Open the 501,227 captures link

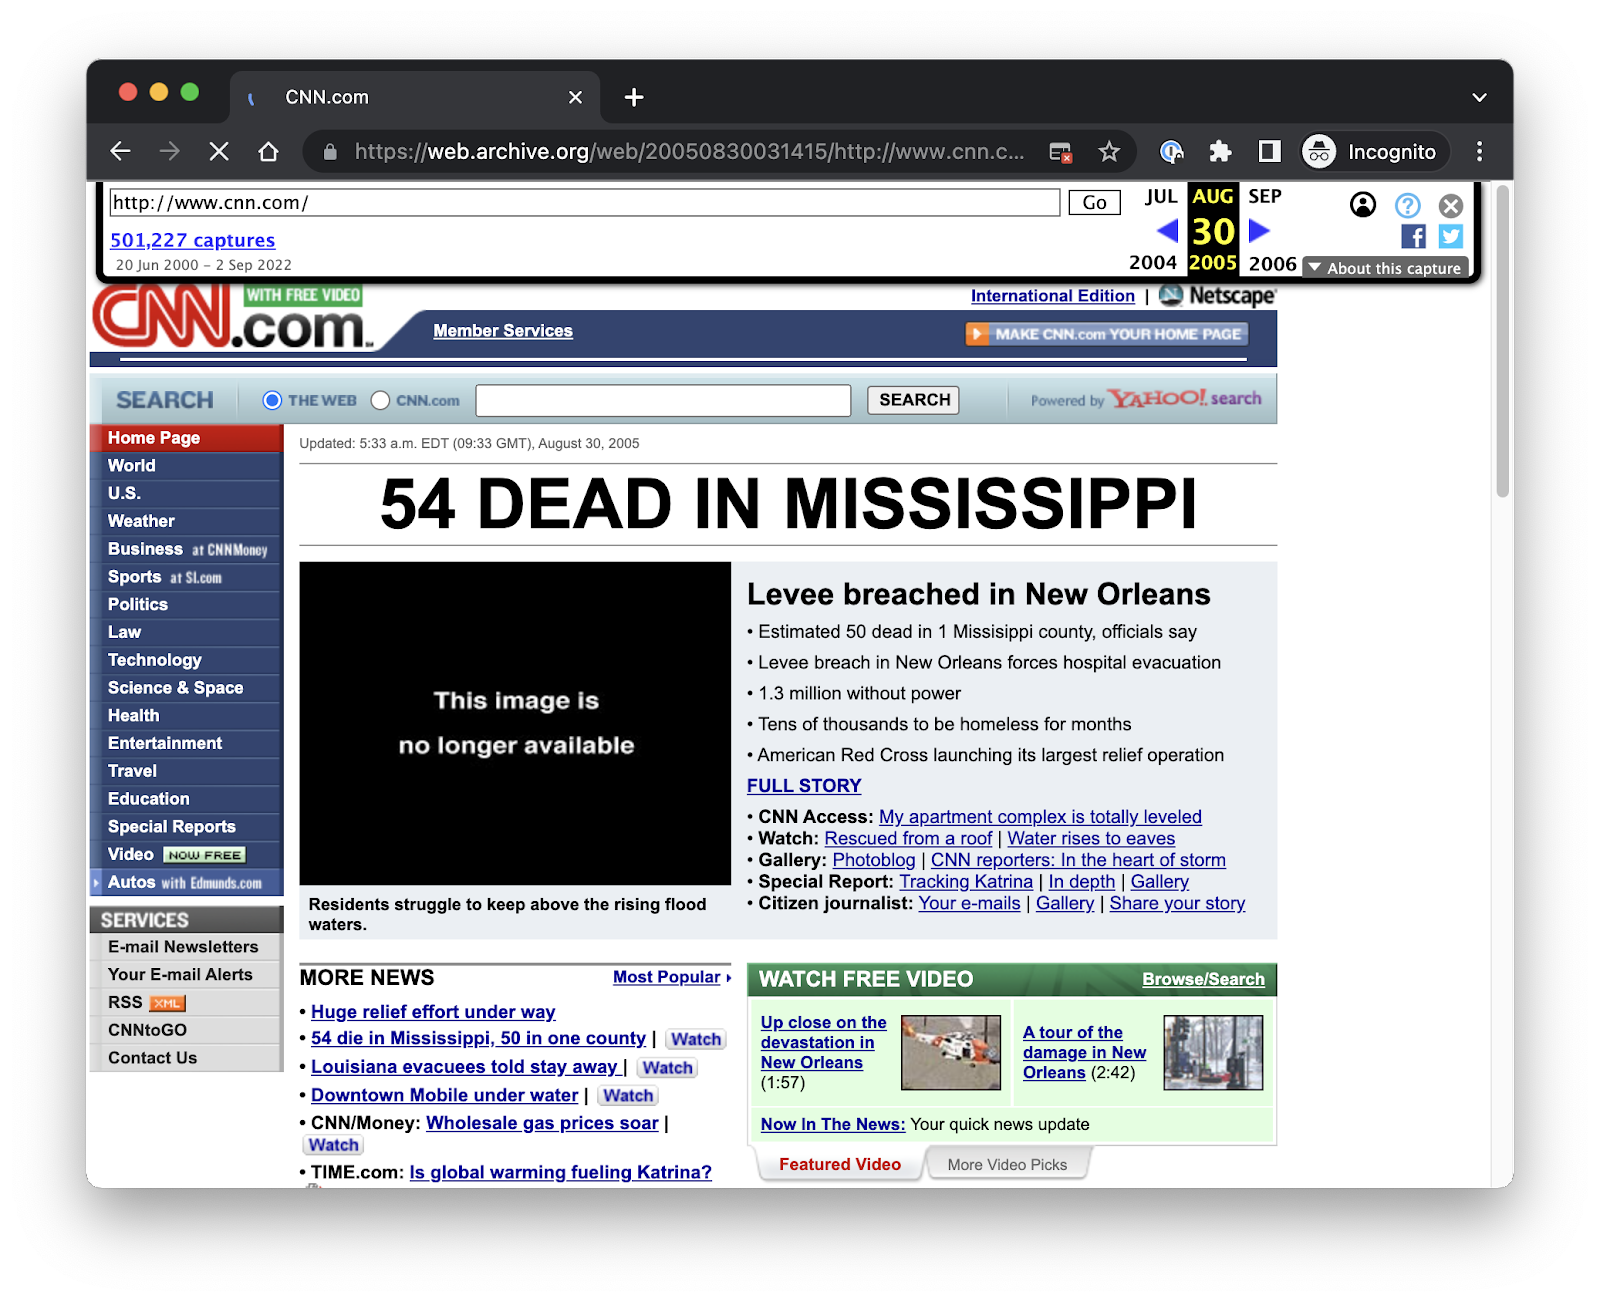pos(192,240)
